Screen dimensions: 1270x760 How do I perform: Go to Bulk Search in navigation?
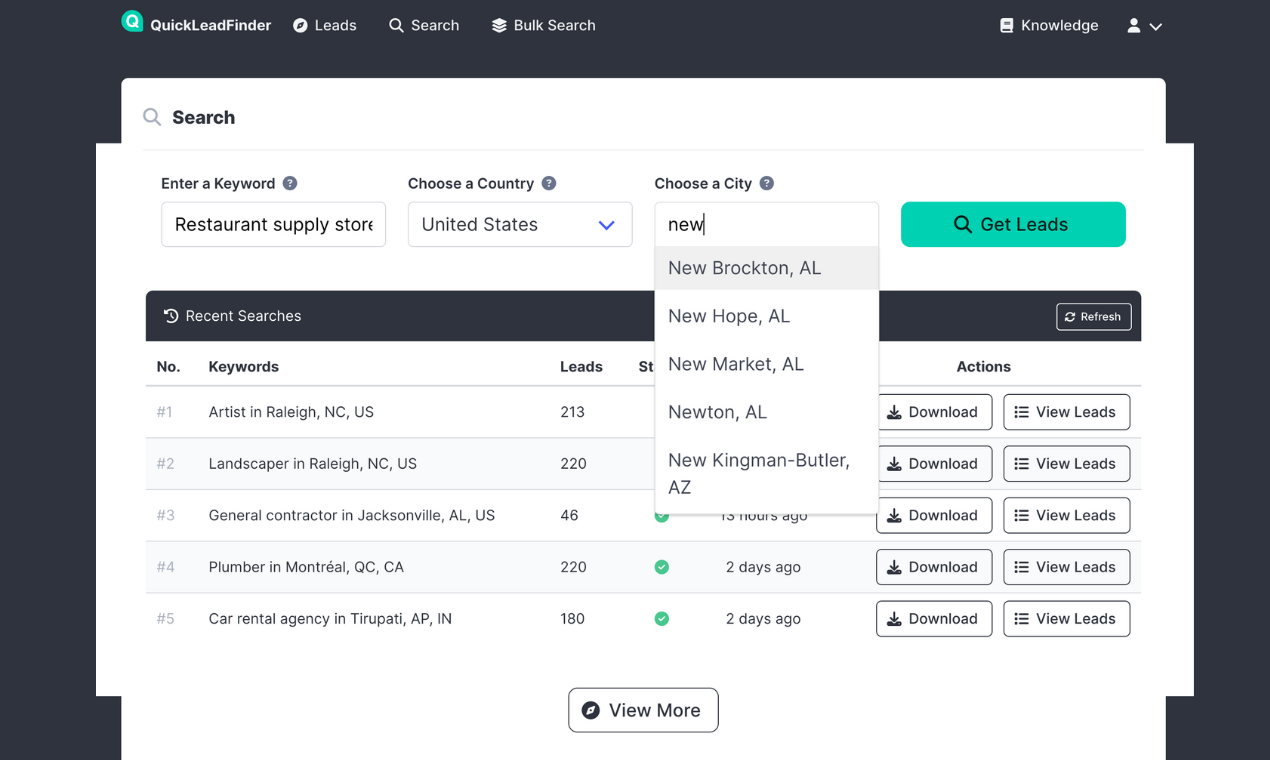pyautogui.click(x=543, y=26)
